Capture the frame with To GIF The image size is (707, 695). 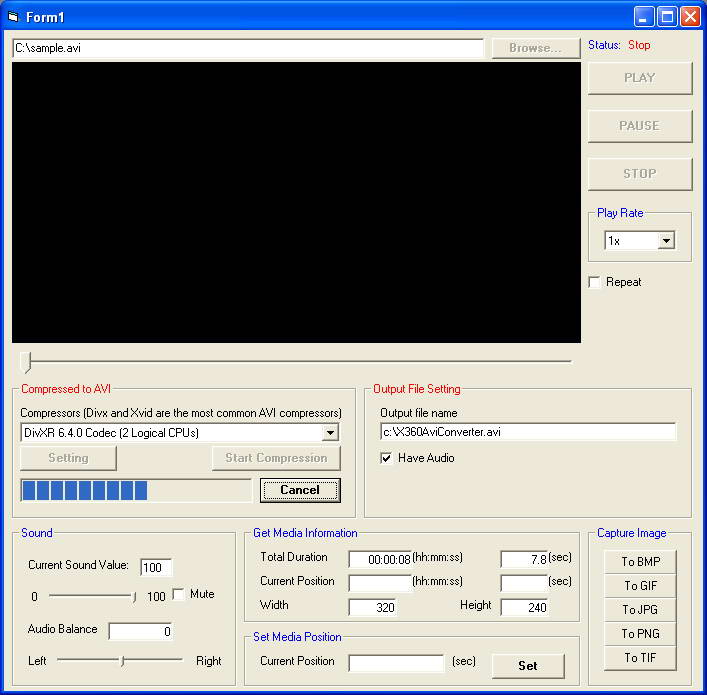click(640, 586)
